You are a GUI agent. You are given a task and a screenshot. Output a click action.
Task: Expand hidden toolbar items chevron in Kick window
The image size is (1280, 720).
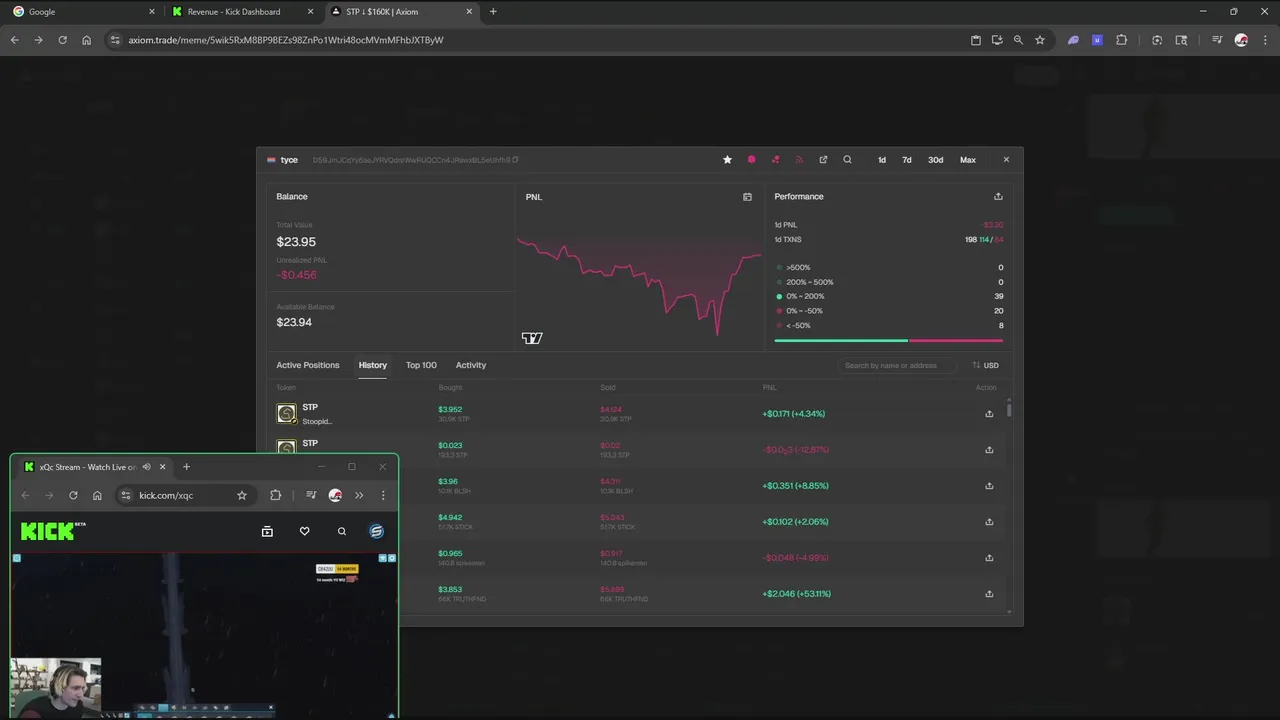[x=359, y=495]
